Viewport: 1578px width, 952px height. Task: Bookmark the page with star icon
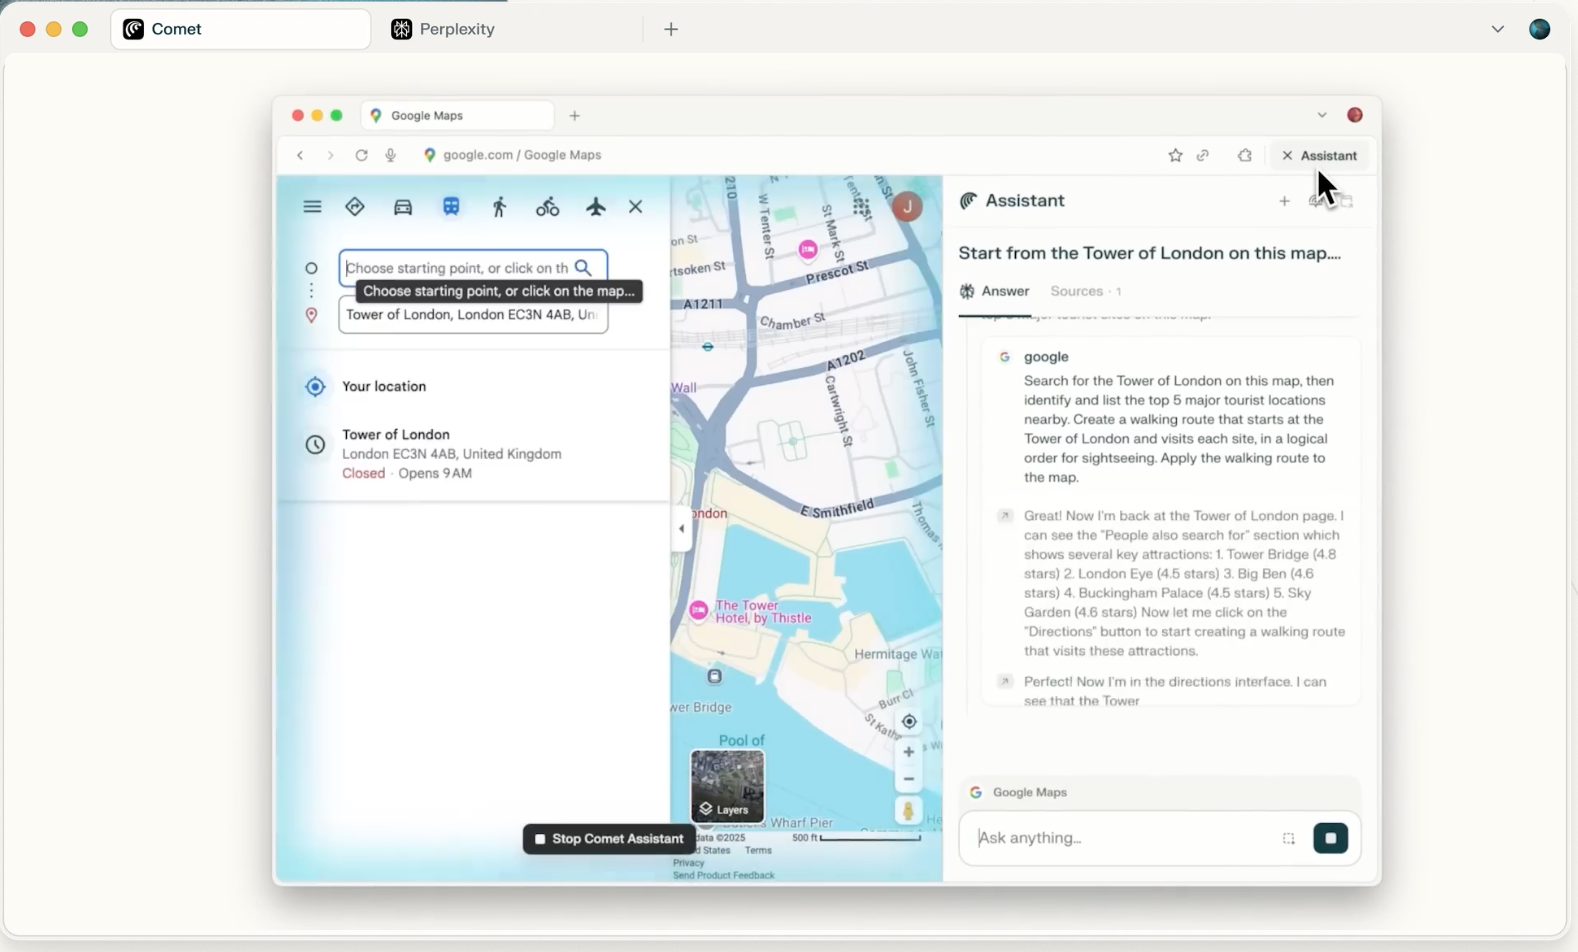point(1175,155)
